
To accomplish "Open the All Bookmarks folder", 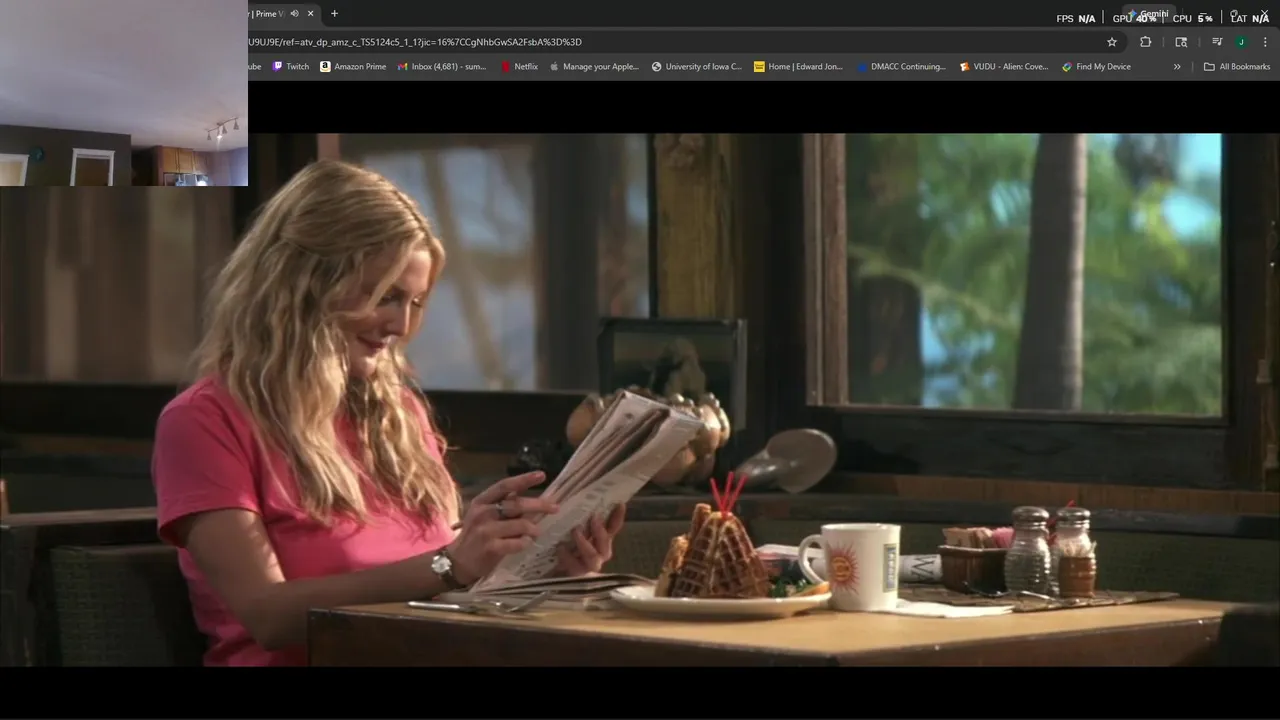I will click(1237, 67).
